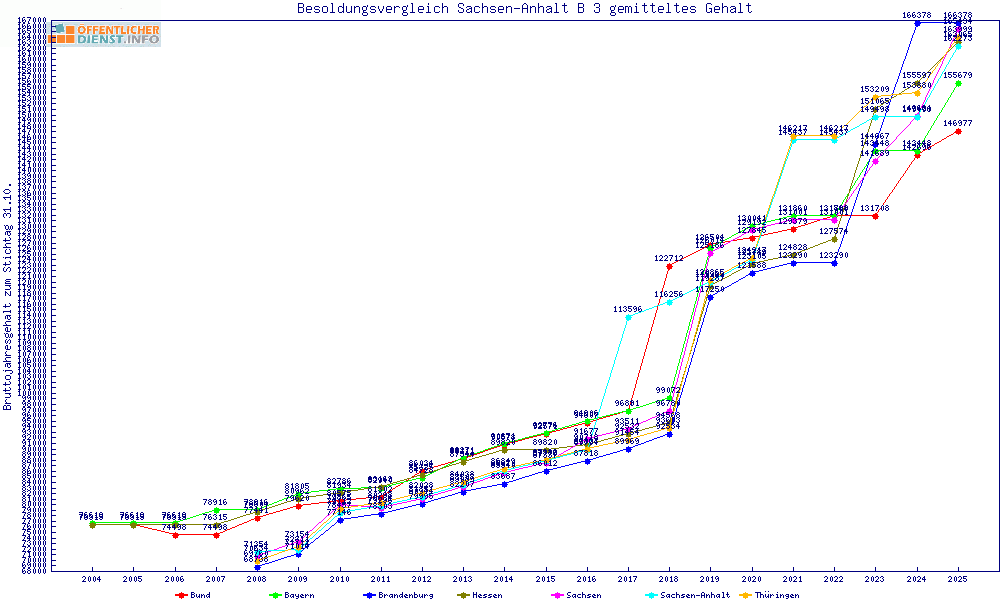Click the 2004 label on the x-axis
The image size is (1000, 600).
pyautogui.click(x=91, y=579)
